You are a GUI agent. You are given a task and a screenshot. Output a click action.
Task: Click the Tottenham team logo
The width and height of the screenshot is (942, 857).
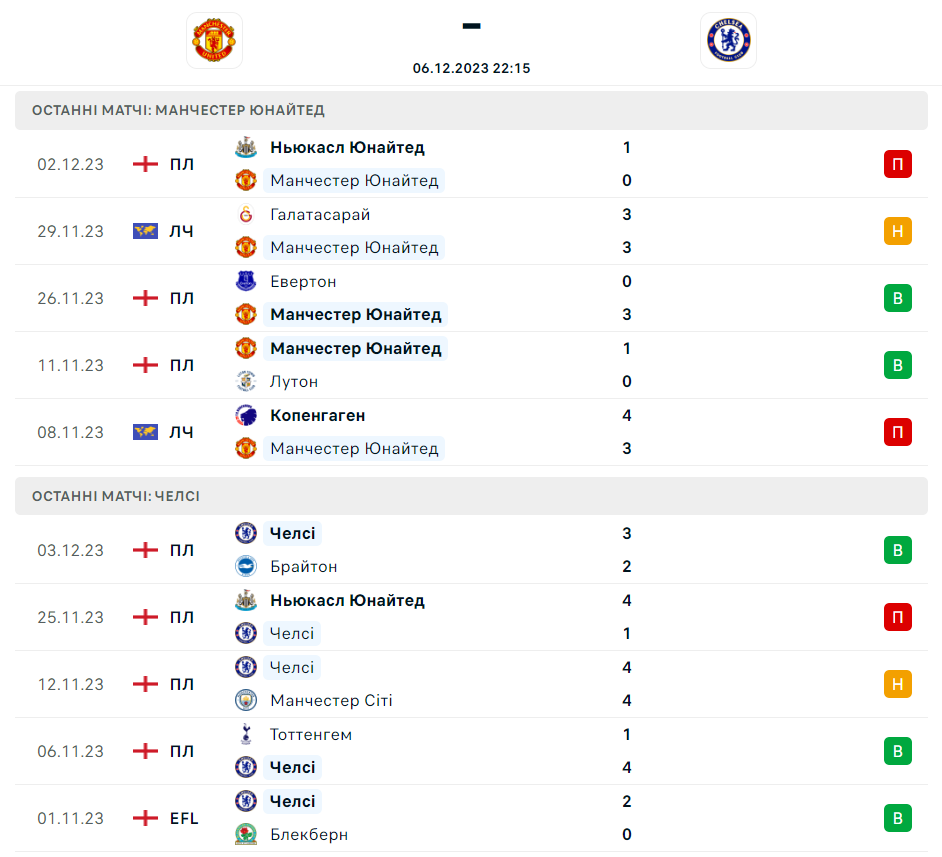tap(245, 734)
